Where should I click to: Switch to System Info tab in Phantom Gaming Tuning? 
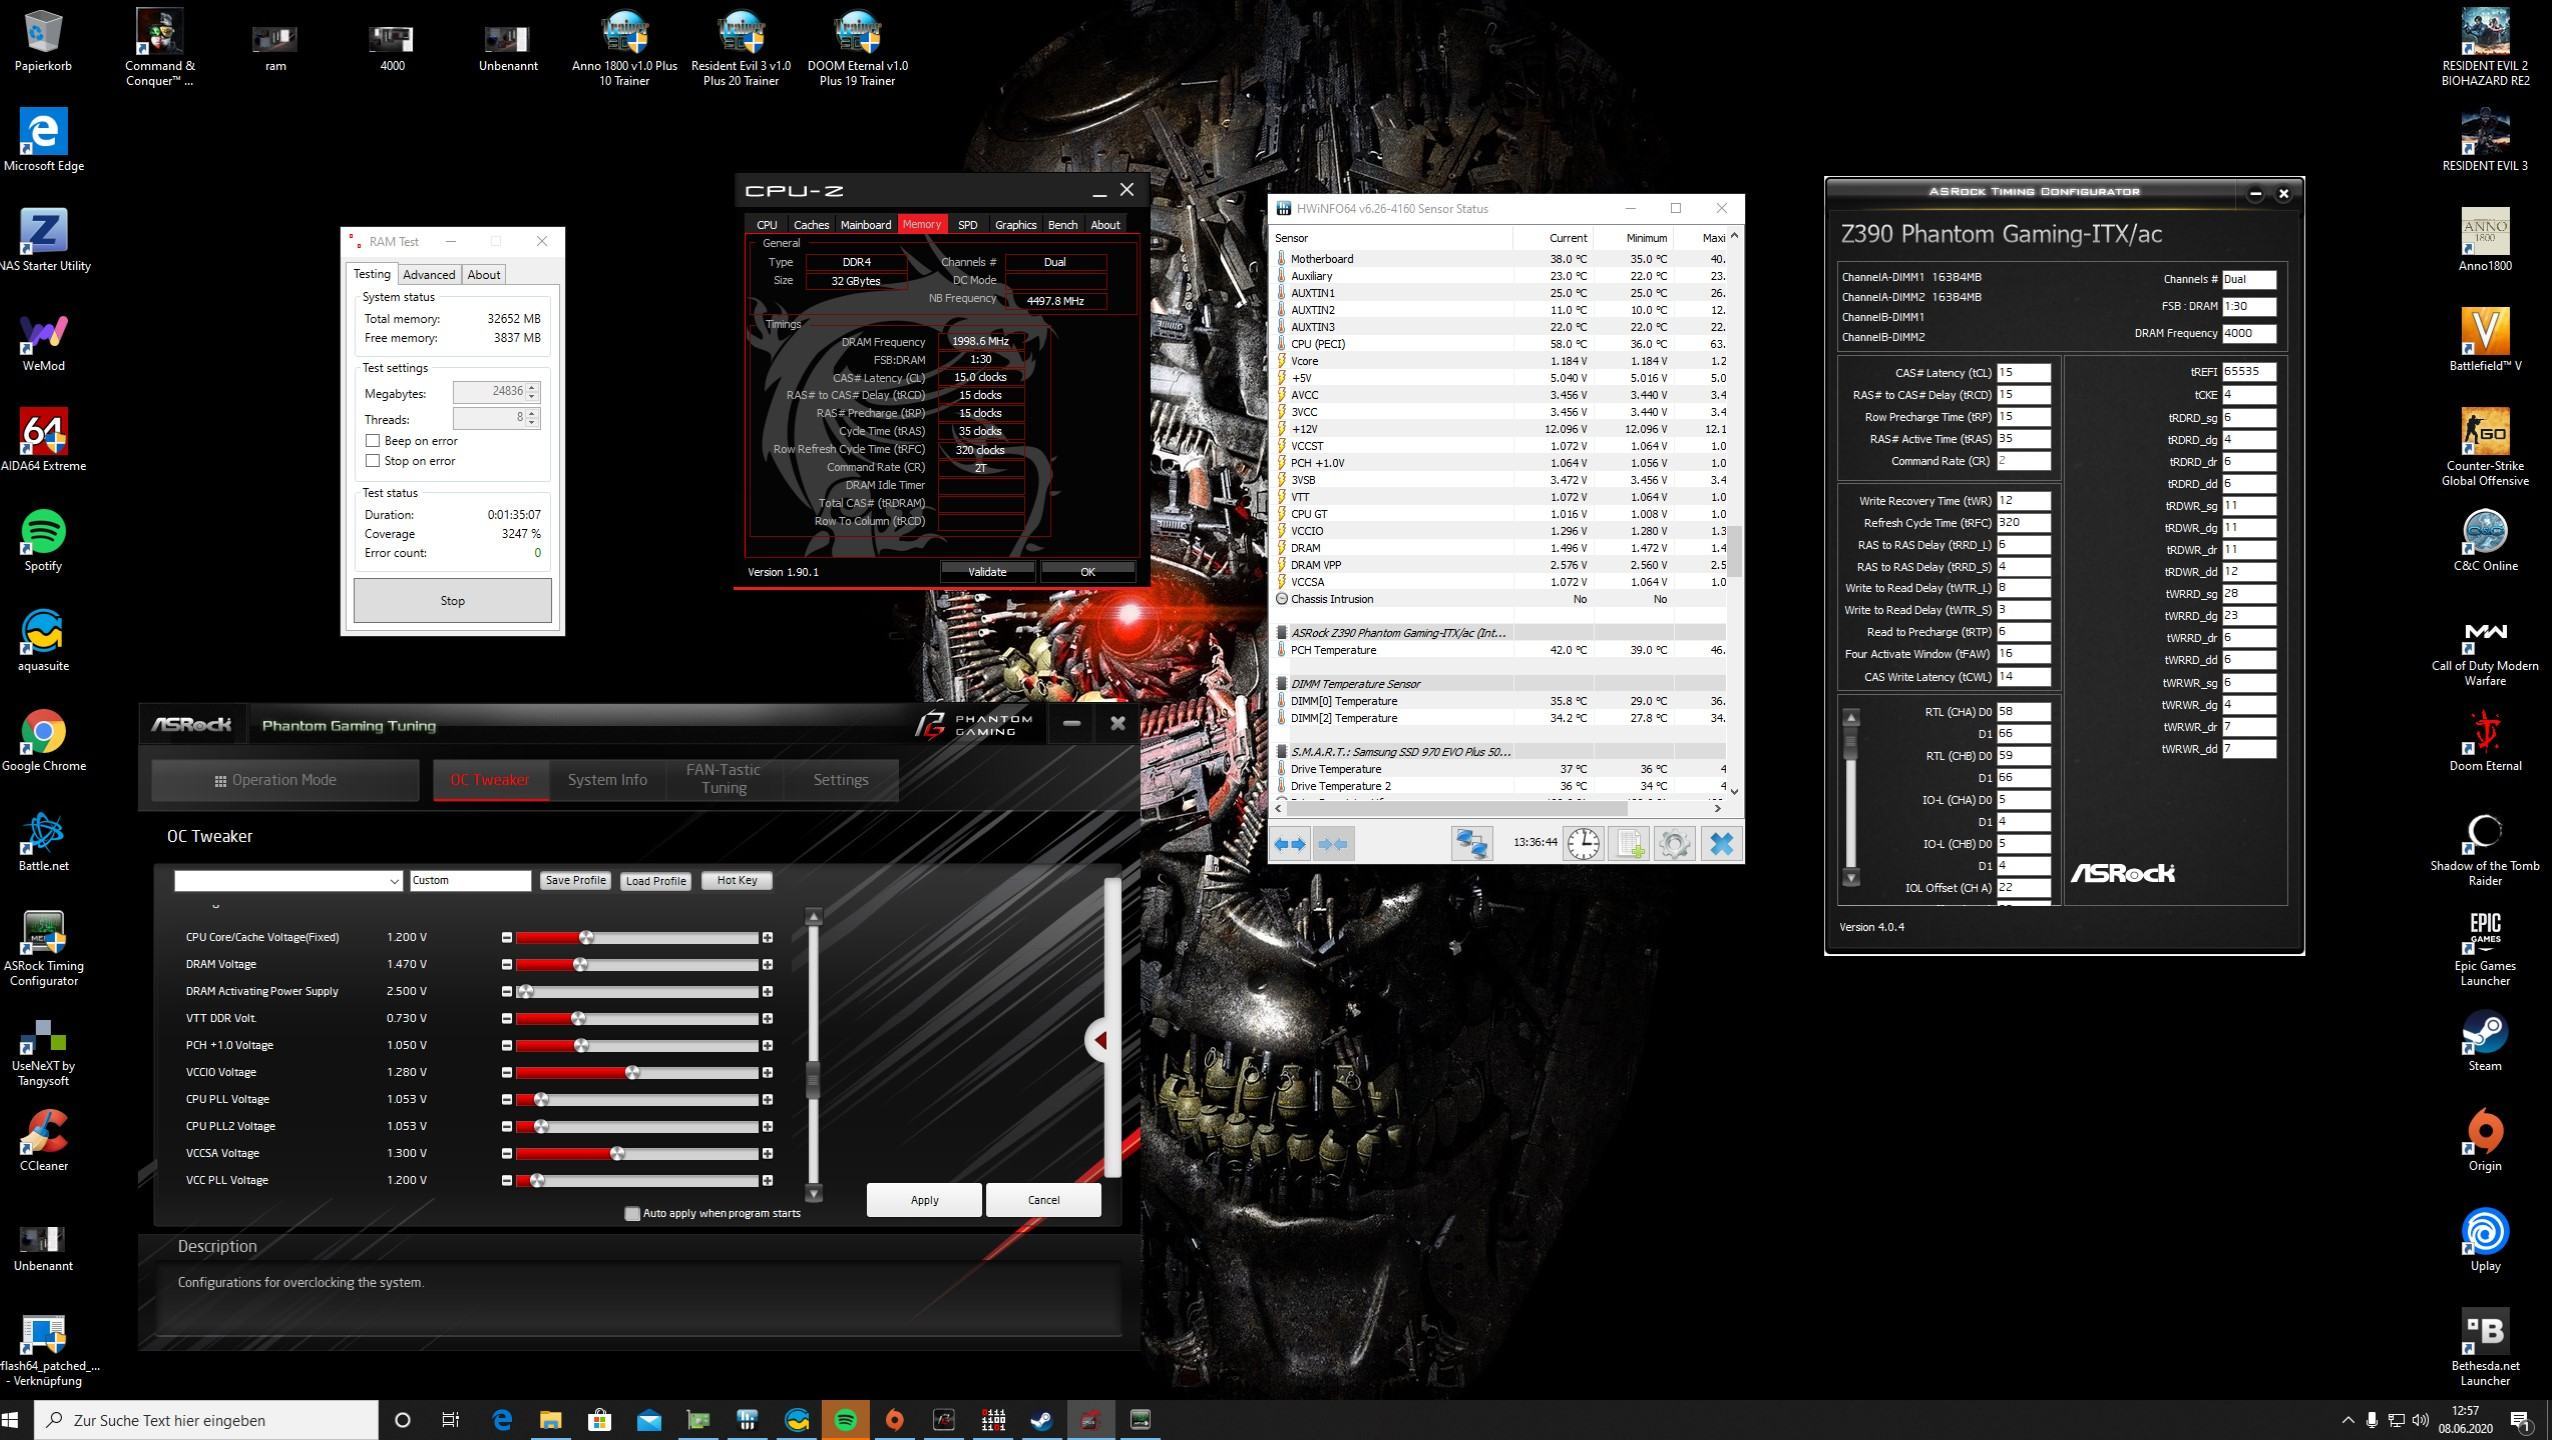[x=607, y=780]
